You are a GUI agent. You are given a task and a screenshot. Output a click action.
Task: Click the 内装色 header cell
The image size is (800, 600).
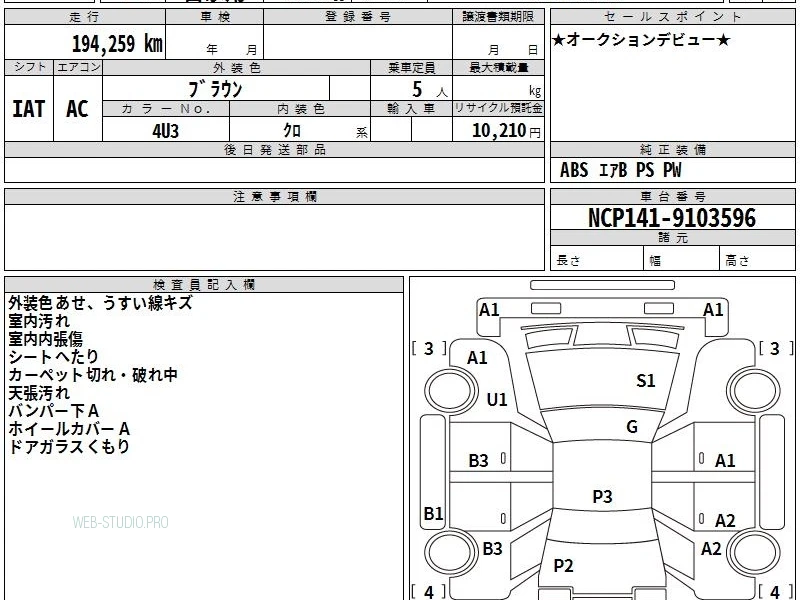click(300, 109)
